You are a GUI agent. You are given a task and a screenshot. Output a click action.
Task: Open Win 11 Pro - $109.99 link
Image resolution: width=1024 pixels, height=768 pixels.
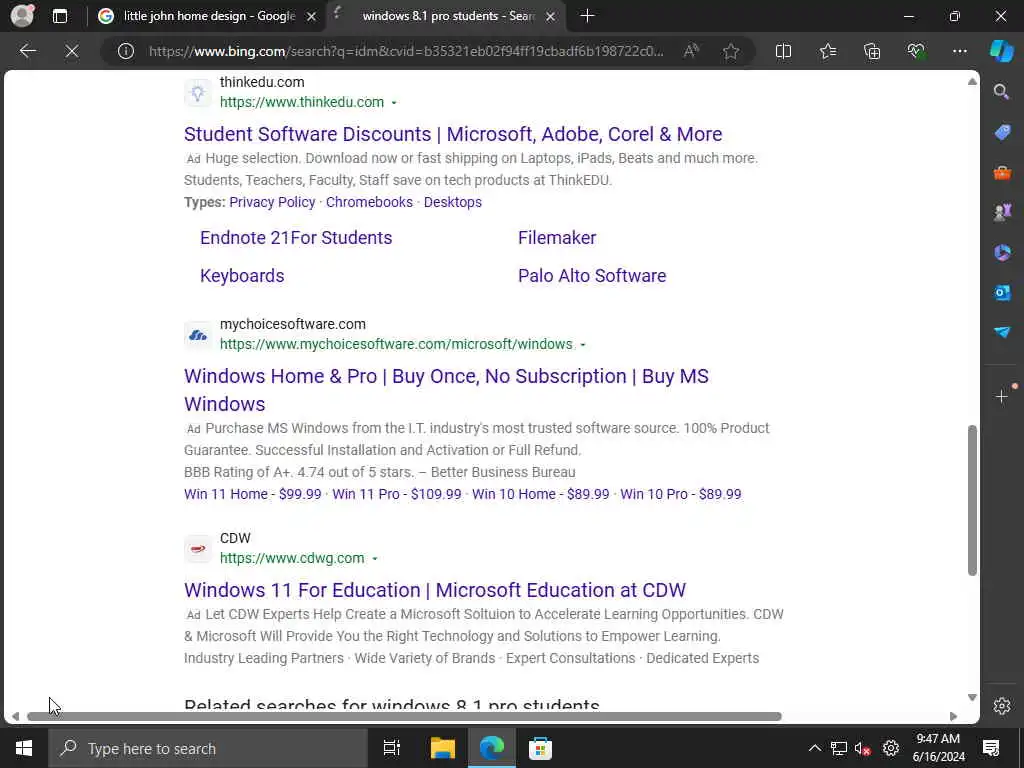click(x=396, y=494)
